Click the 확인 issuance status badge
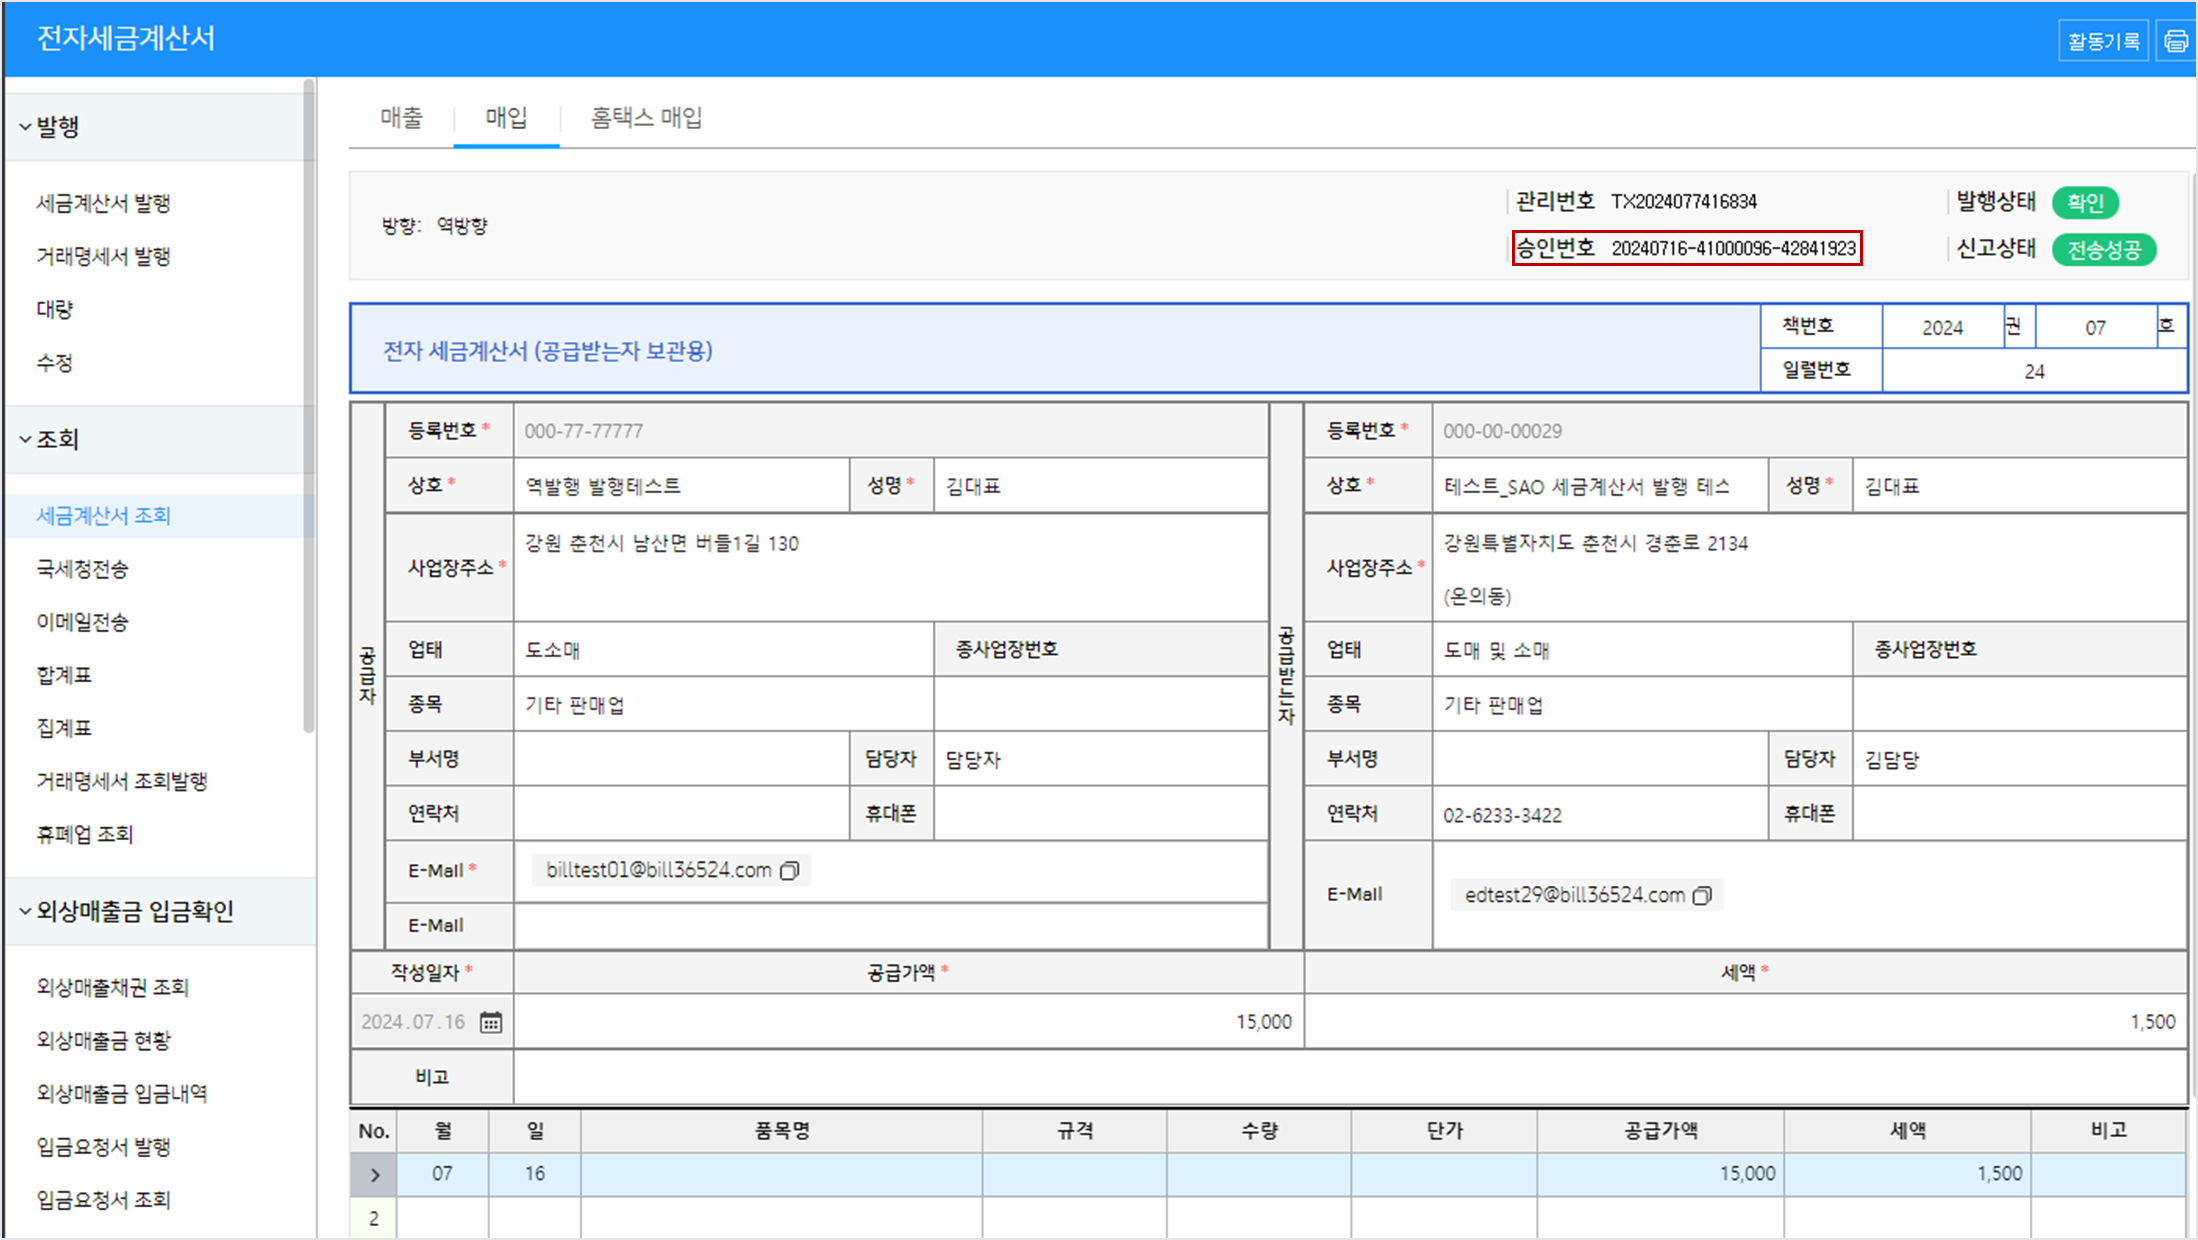Screen dimensions: 2198x1240 2085,203
